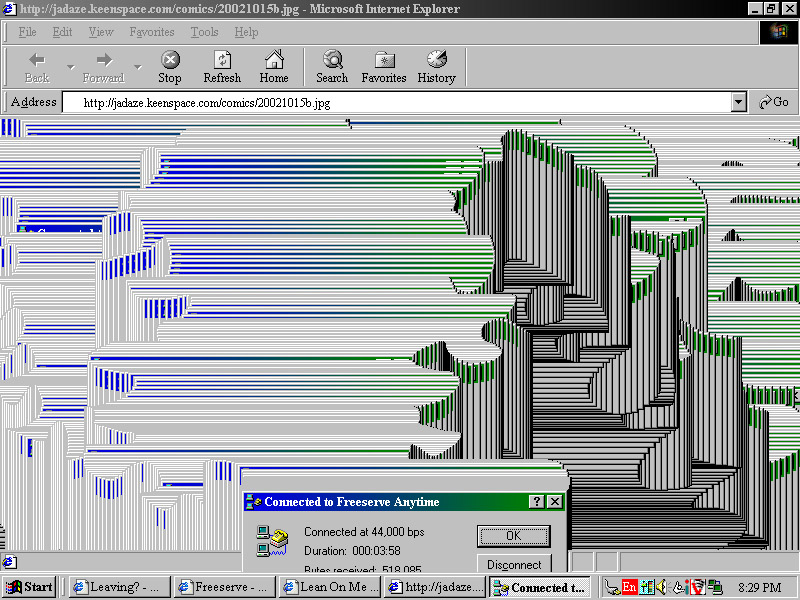The width and height of the screenshot is (800, 600).
Task: Click the Disconnect button
Action: pyautogui.click(x=514, y=565)
